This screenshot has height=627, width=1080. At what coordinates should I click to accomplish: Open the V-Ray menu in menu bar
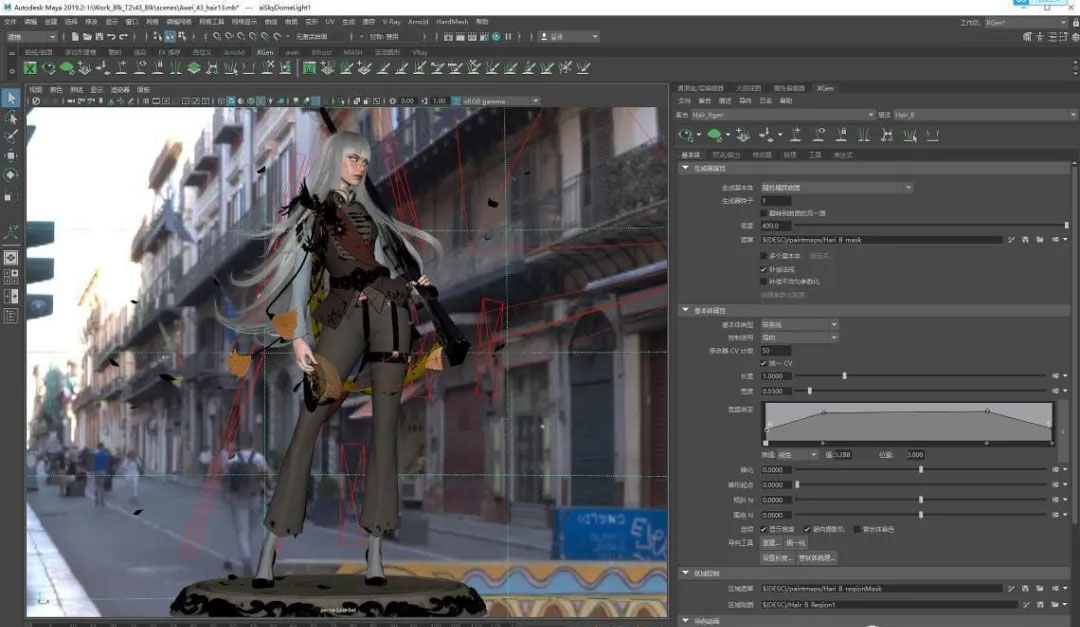coord(392,21)
